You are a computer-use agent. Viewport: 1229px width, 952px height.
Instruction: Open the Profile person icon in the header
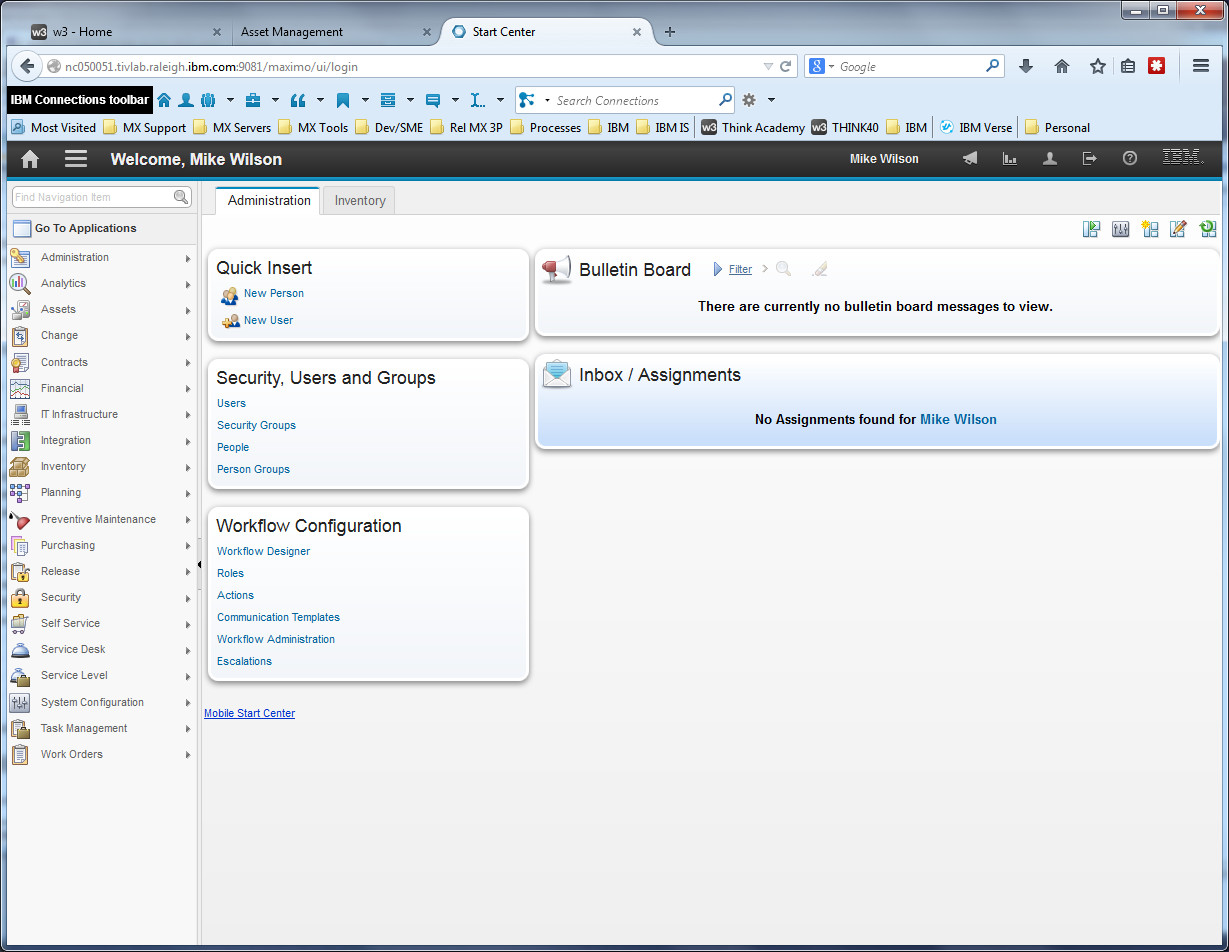click(x=1050, y=159)
